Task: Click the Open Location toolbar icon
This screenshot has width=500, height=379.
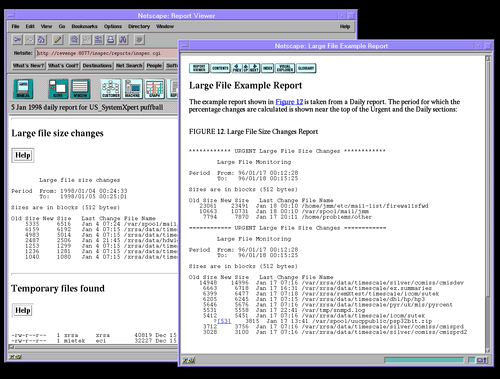Action: [x=98, y=40]
